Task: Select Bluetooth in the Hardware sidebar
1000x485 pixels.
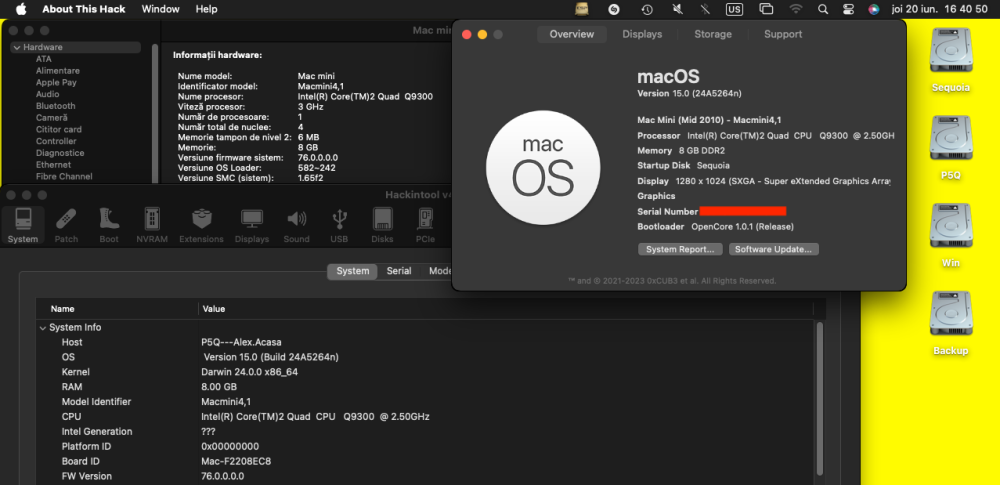Action: (x=55, y=106)
